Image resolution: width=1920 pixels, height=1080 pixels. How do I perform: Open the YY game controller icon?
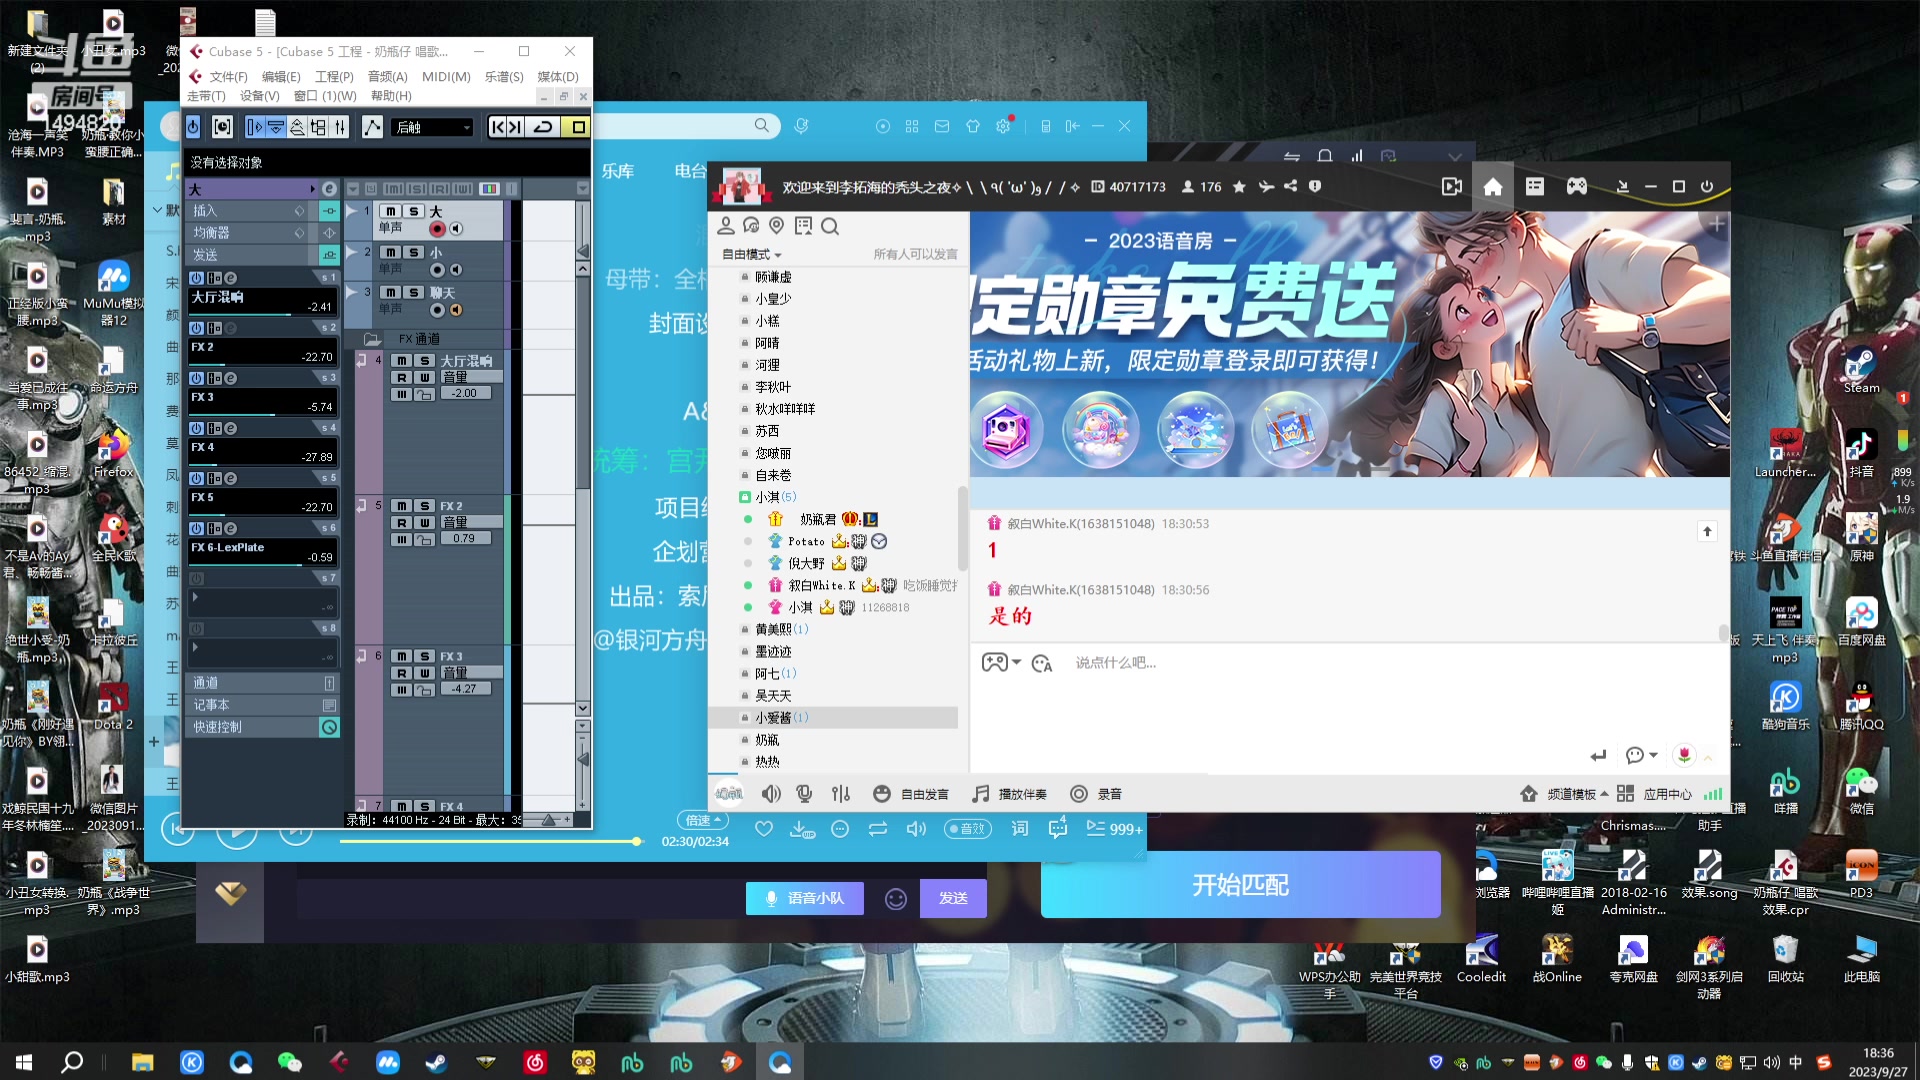[x=1577, y=187]
